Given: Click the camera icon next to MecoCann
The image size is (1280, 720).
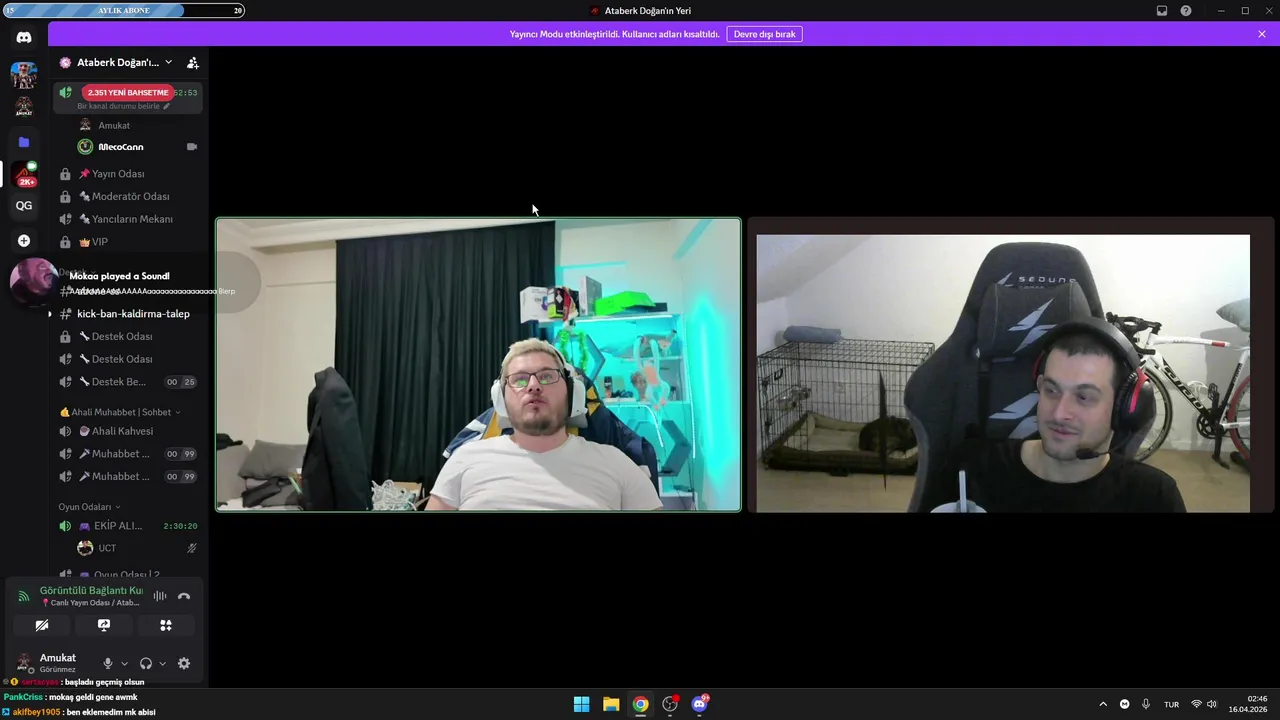Looking at the screenshot, I should (192, 147).
